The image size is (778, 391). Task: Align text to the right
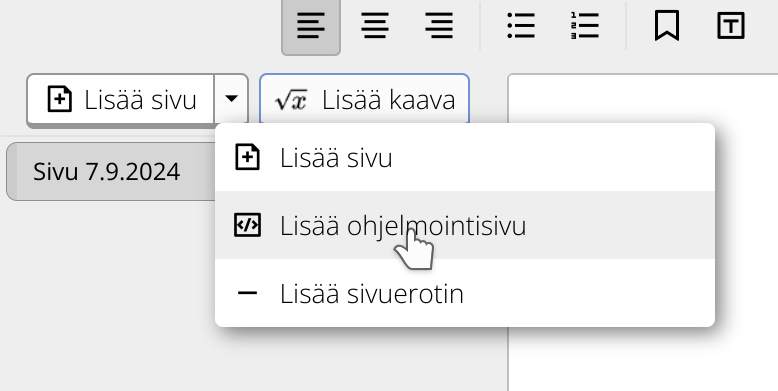click(439, 26)
